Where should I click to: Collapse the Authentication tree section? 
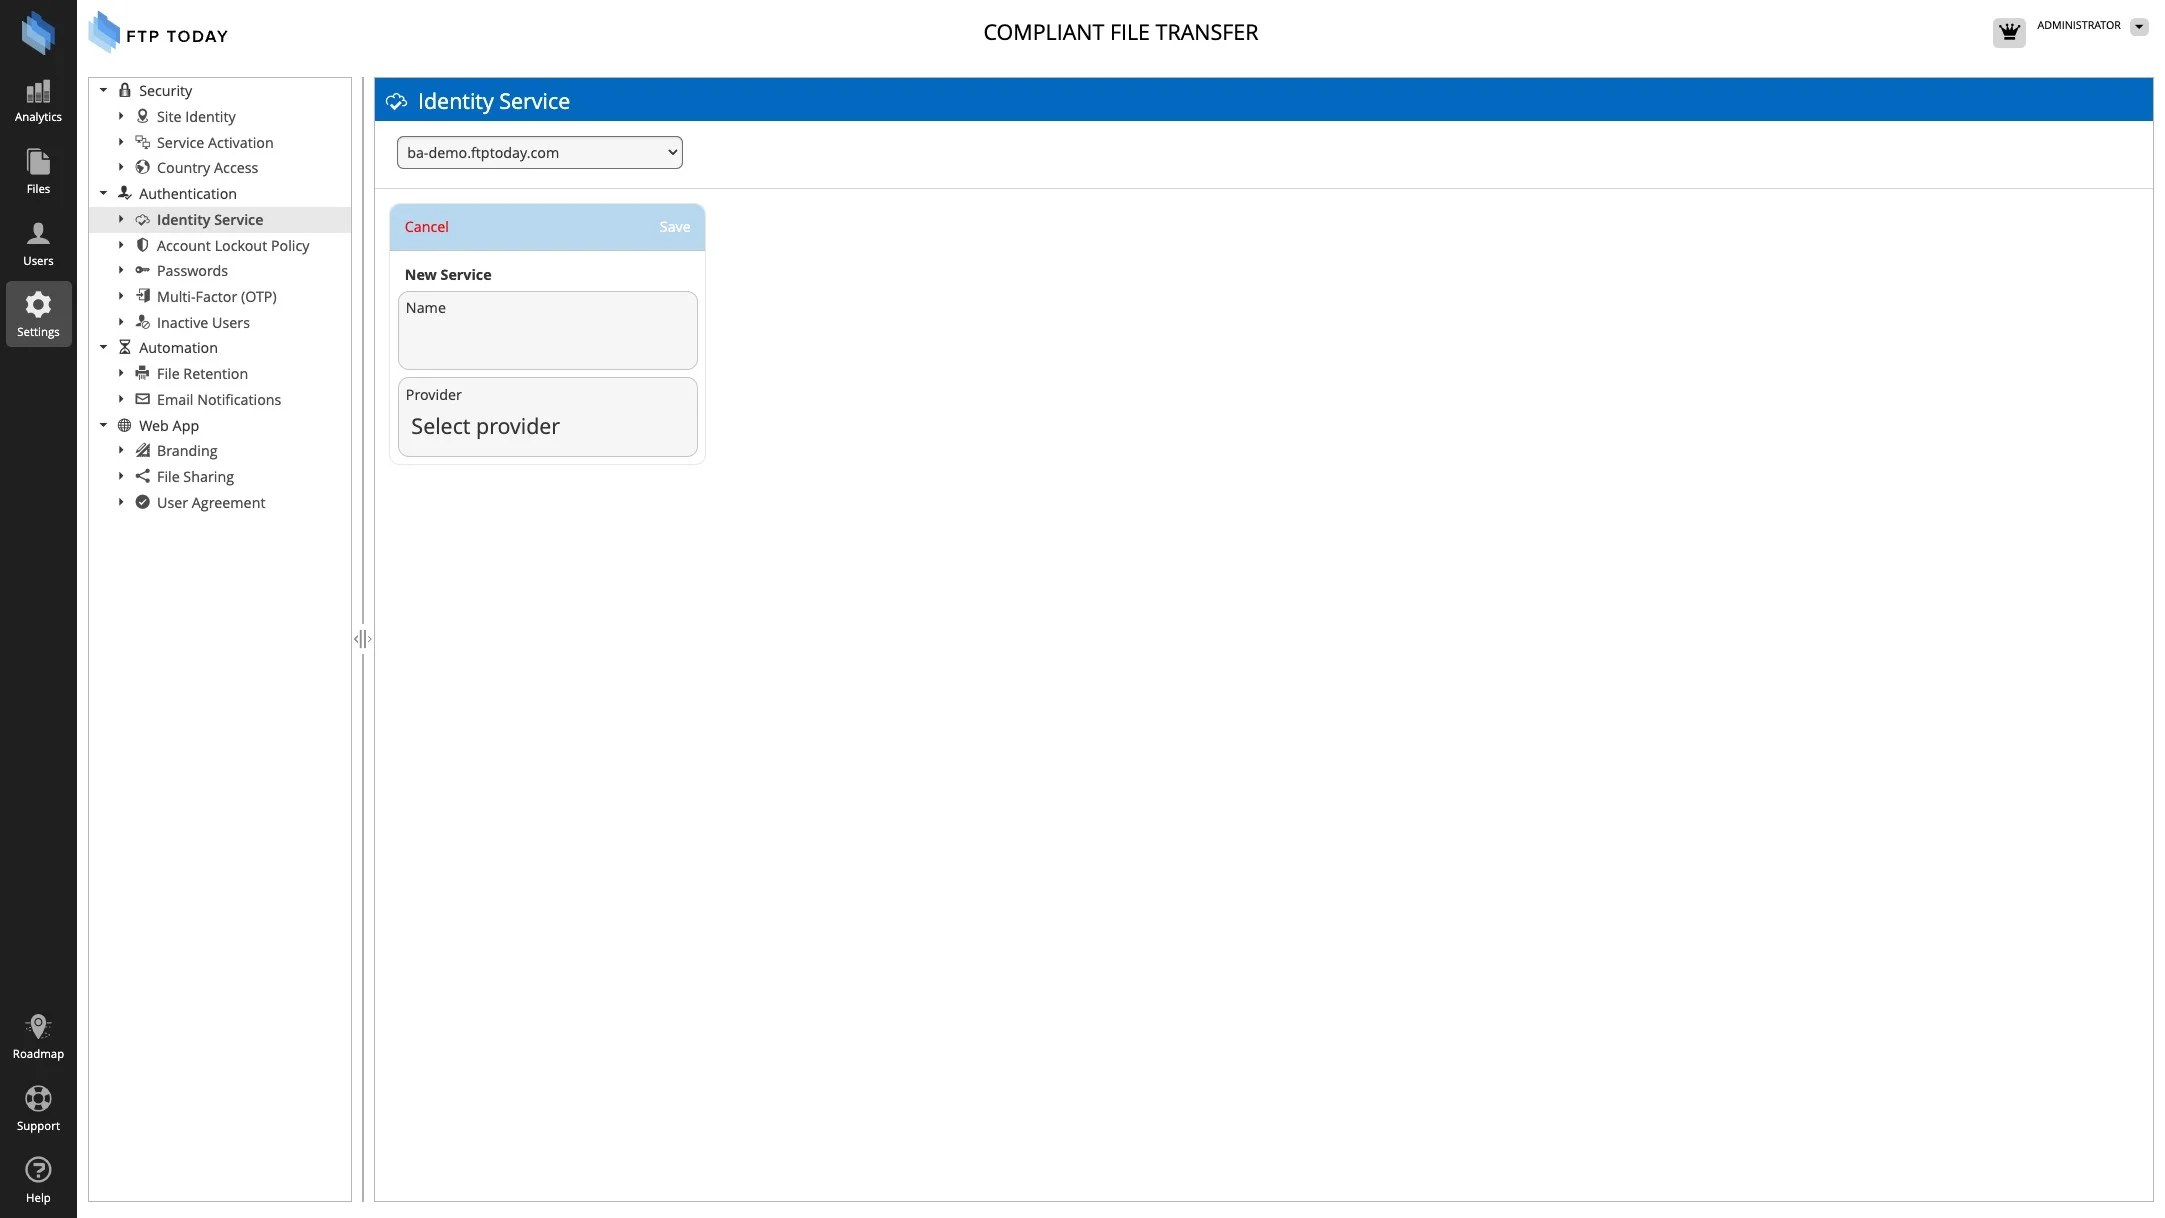103,194
